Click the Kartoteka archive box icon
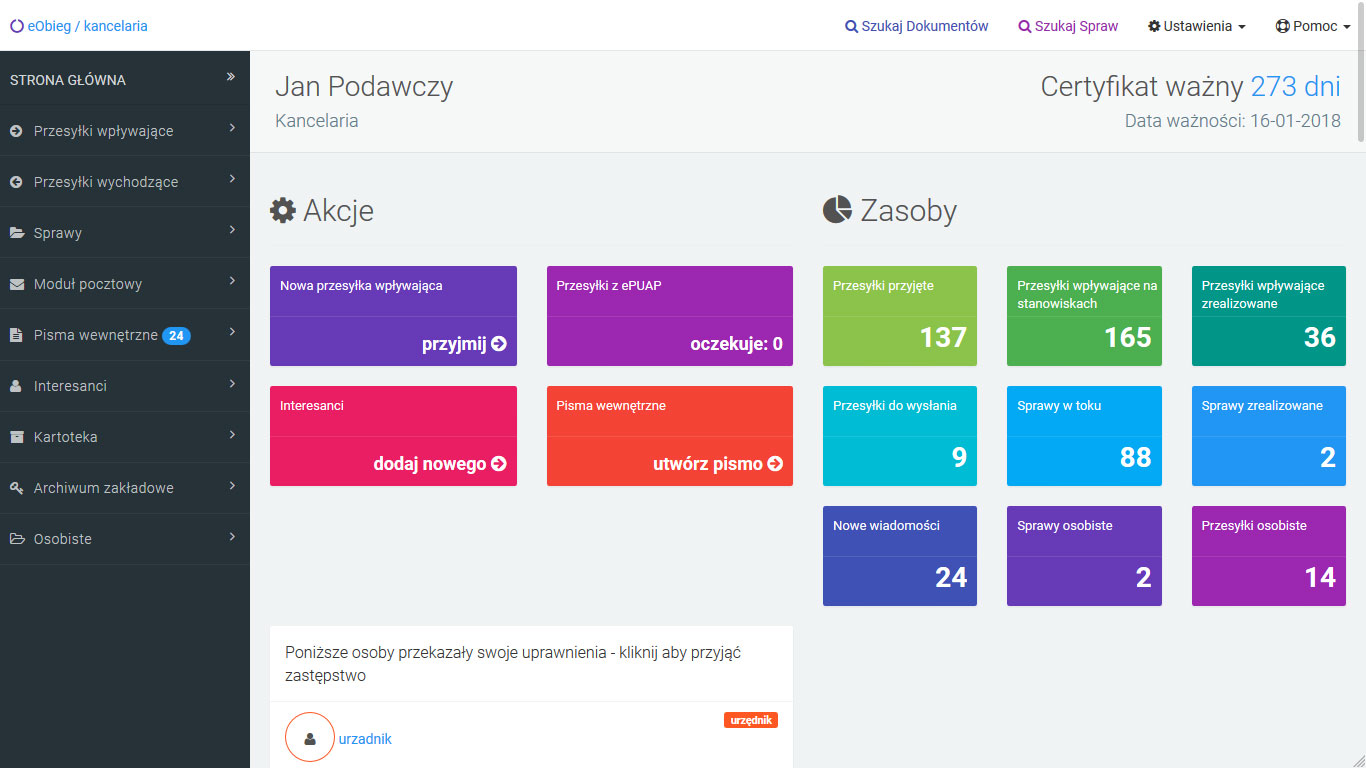1366x768 pixels. point(16,437)
